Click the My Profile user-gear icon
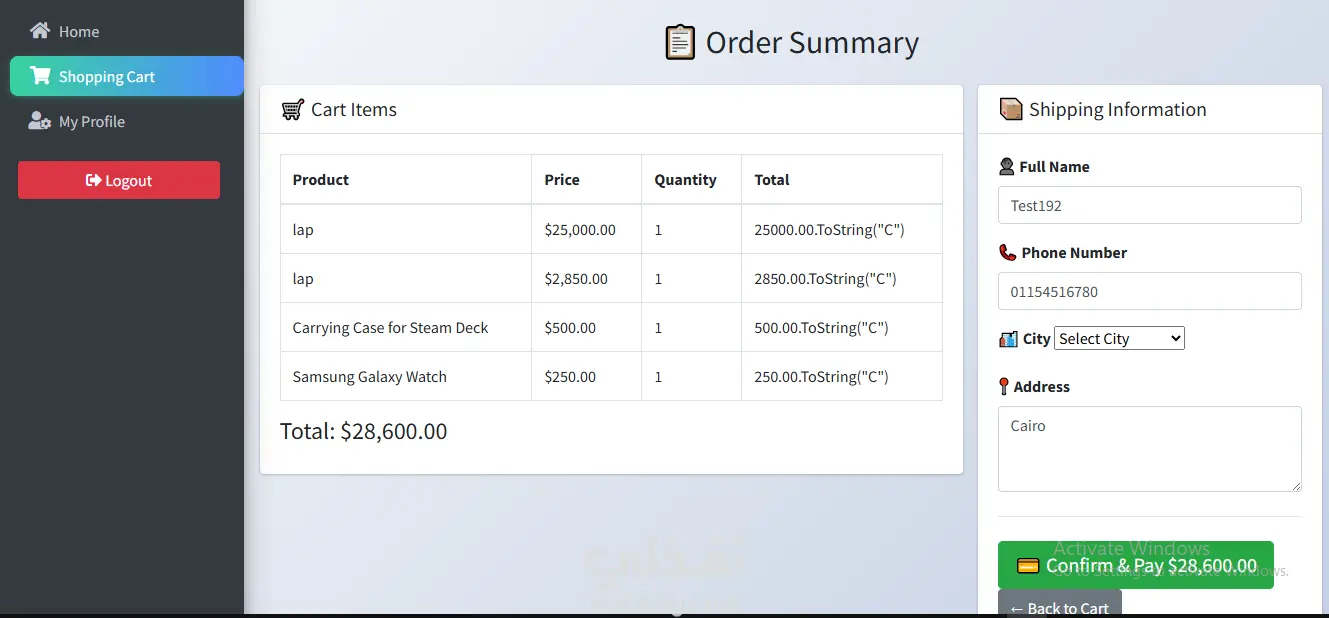 click(x=40, y=121)
